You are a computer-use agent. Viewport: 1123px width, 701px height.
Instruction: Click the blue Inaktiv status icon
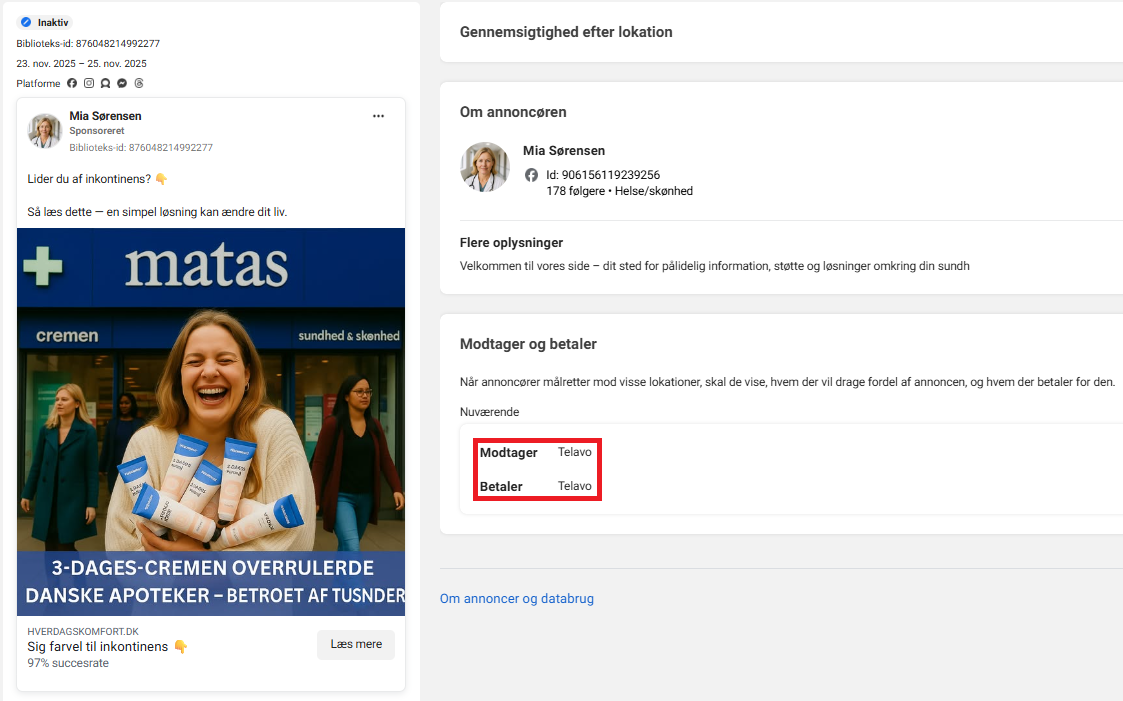[x=26, y=22]
